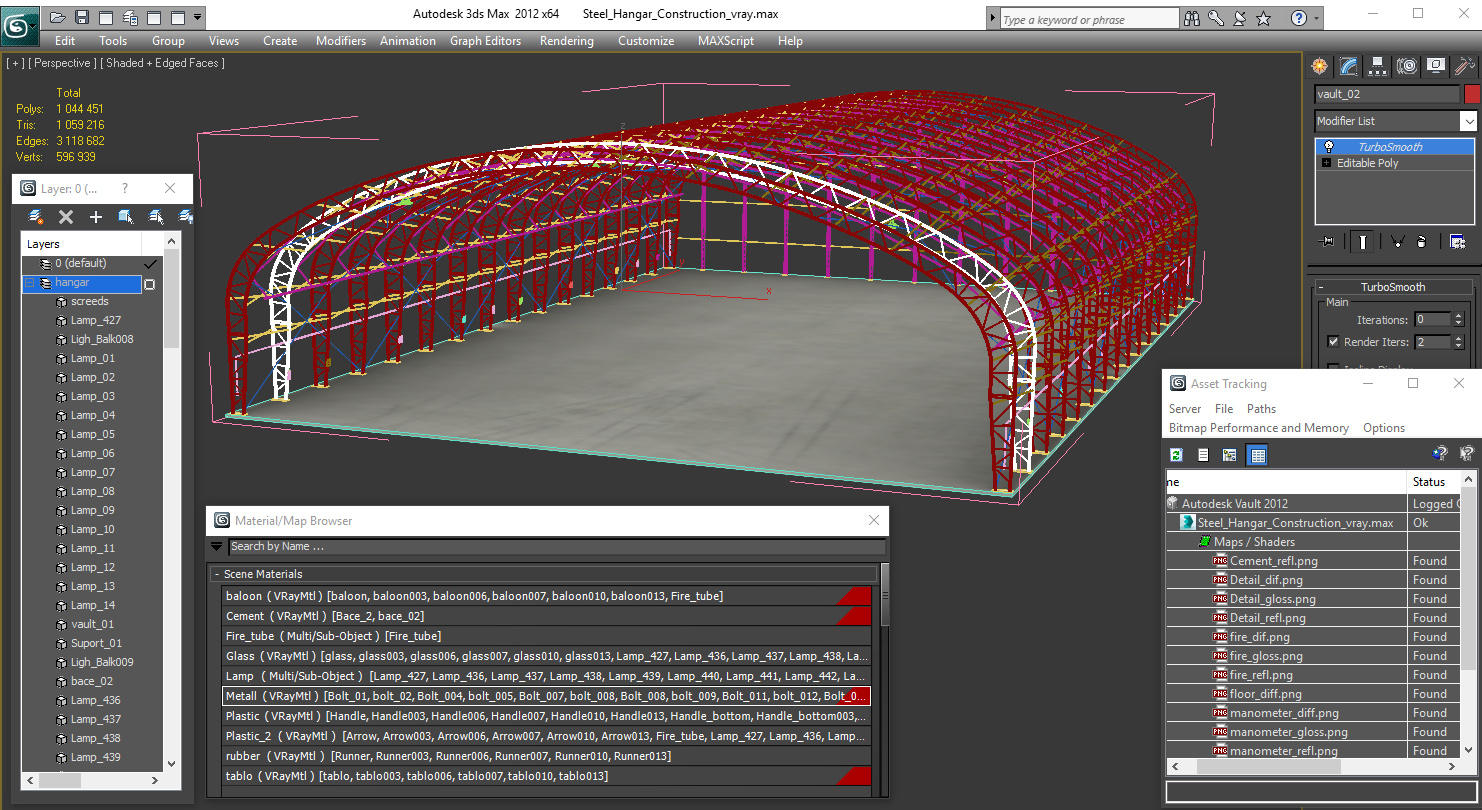Open the Hierarchy command panel tab
This screenshot has width=1482, height=810.
tap(1378, 66)
